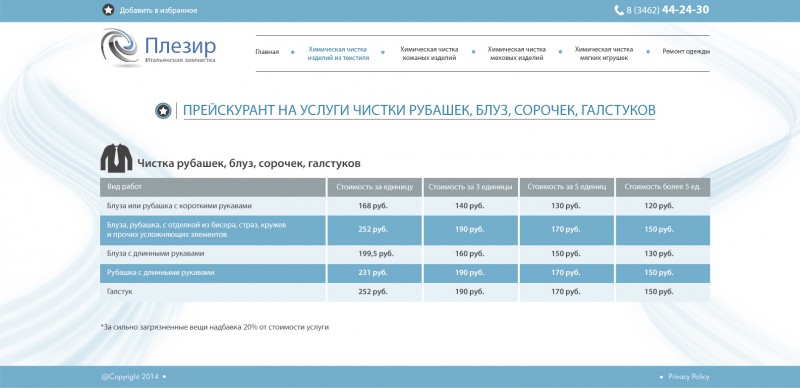Click the 168 руб. price cell

click(374, 206)
